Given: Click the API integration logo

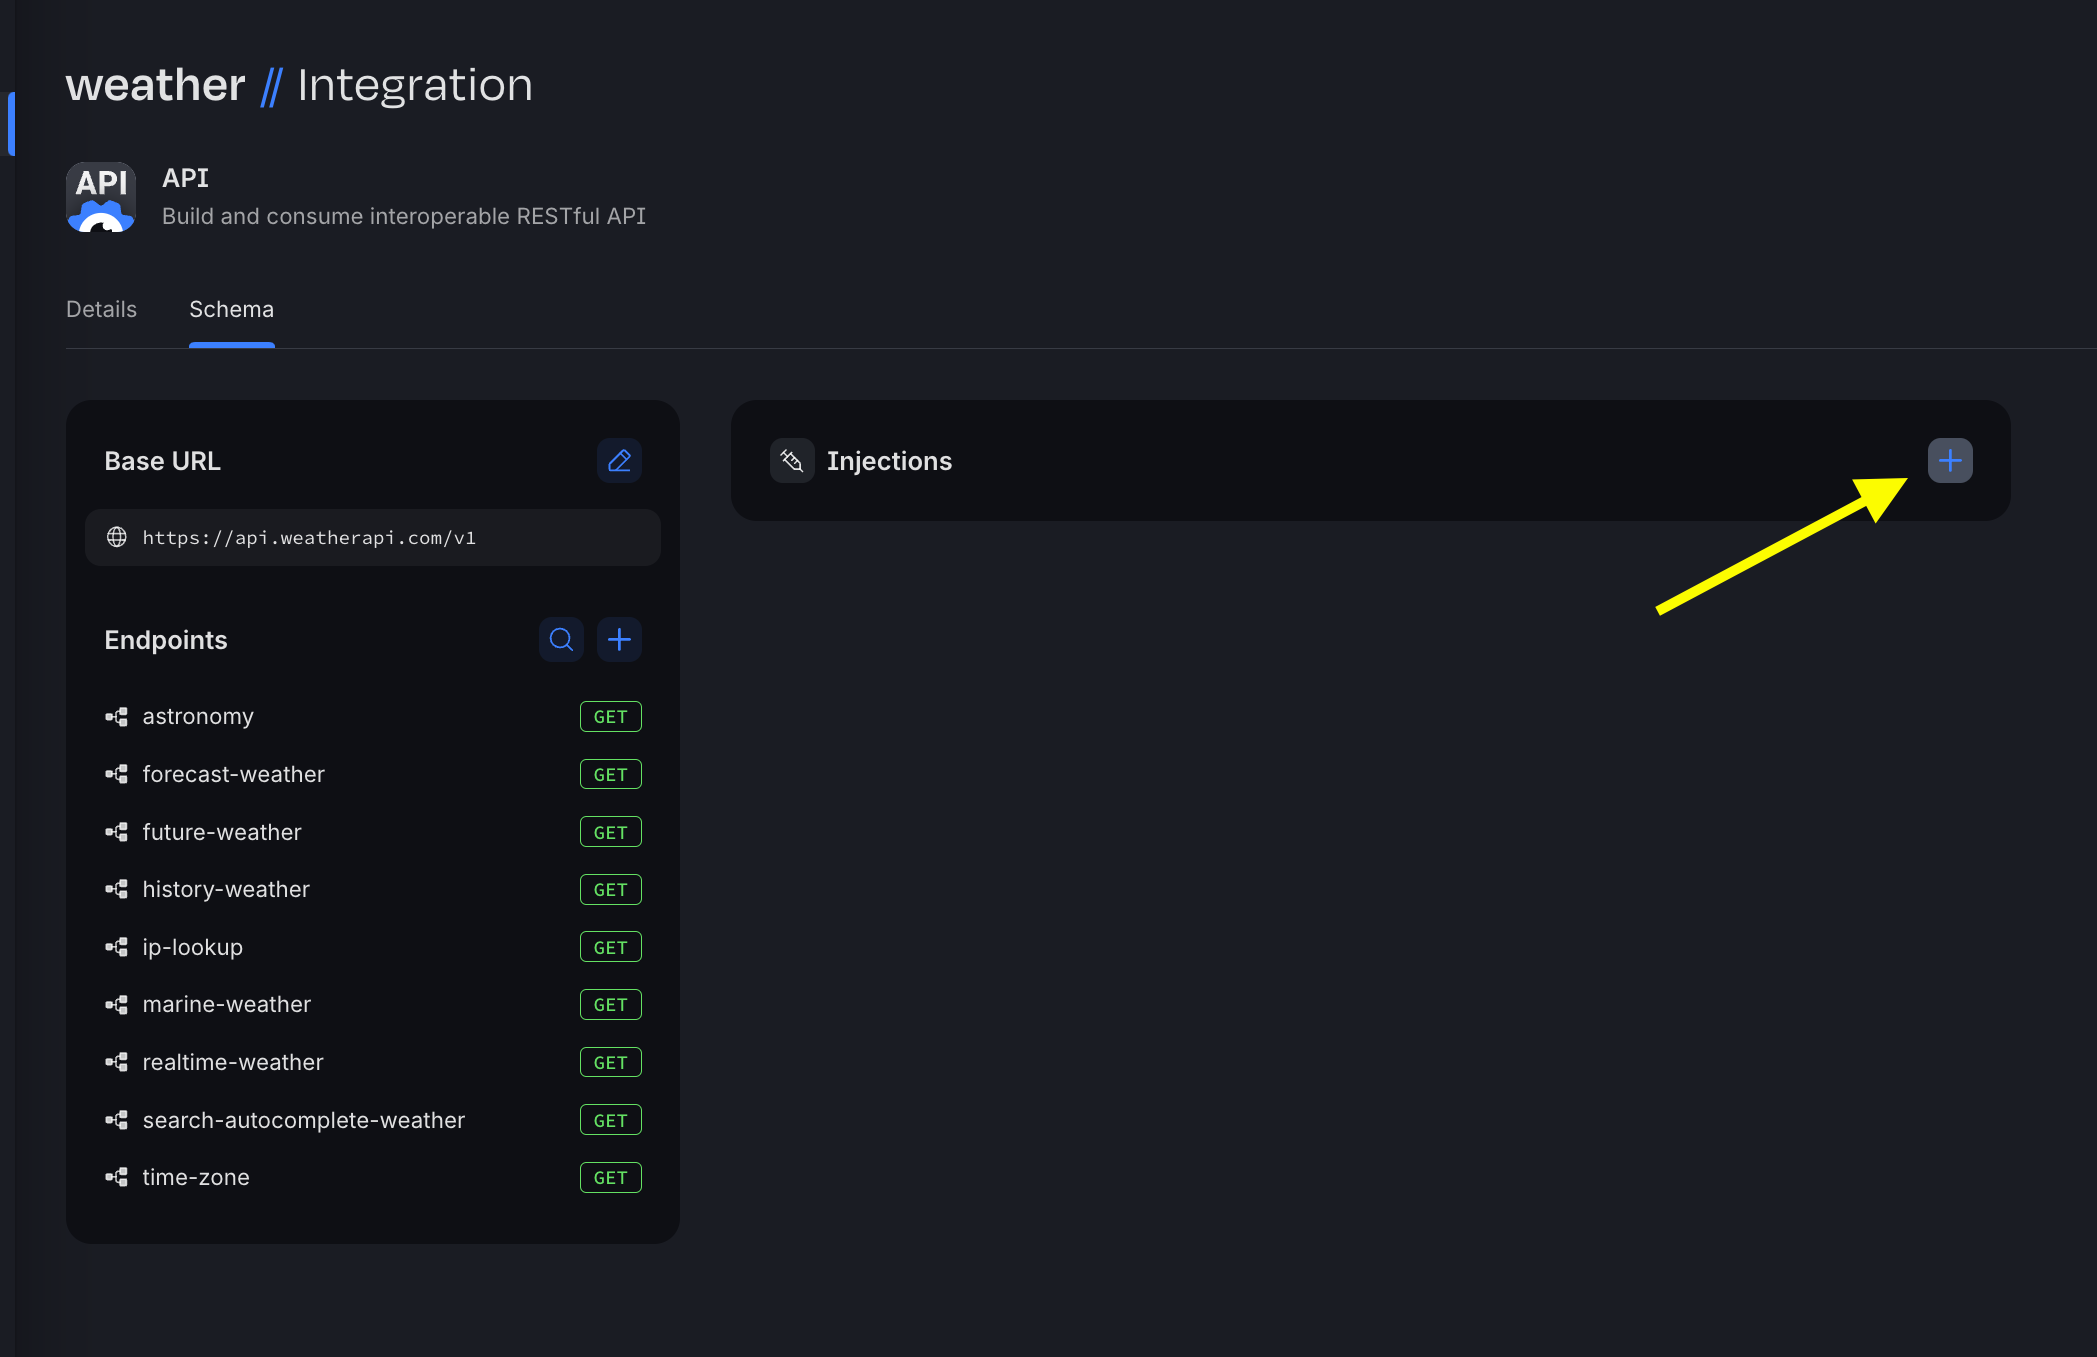Looking at the screenshot, I should coord(101,197).
